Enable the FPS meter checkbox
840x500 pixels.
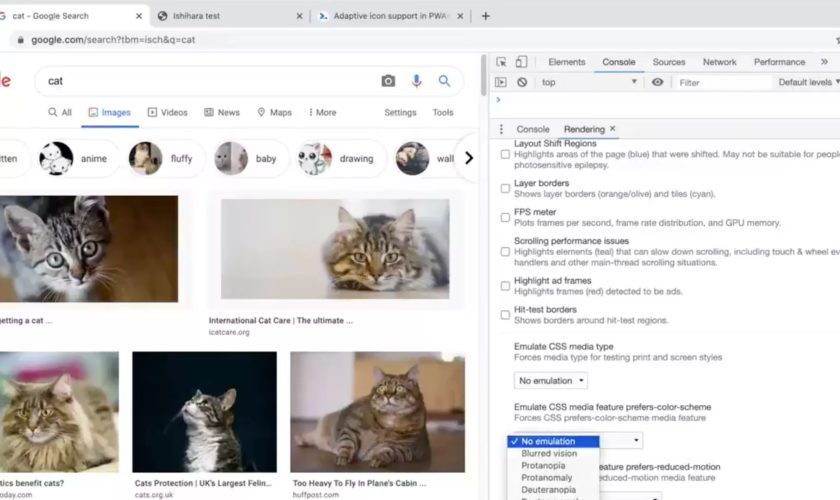pyautogui.click(x=505, y=217)
